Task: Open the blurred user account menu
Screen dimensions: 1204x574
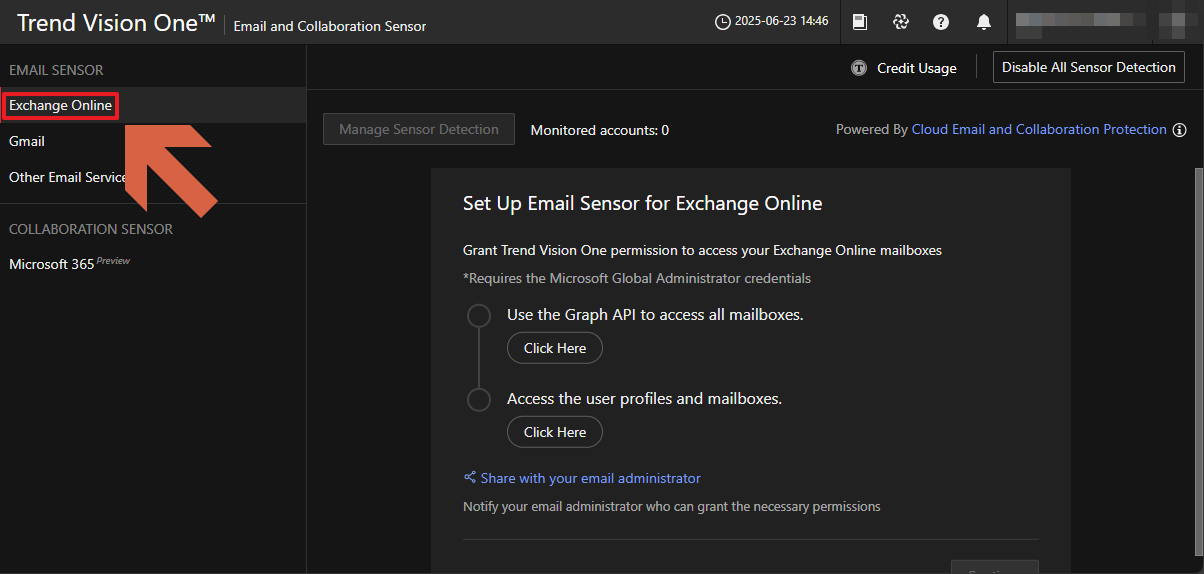Action: [1100, 22]
